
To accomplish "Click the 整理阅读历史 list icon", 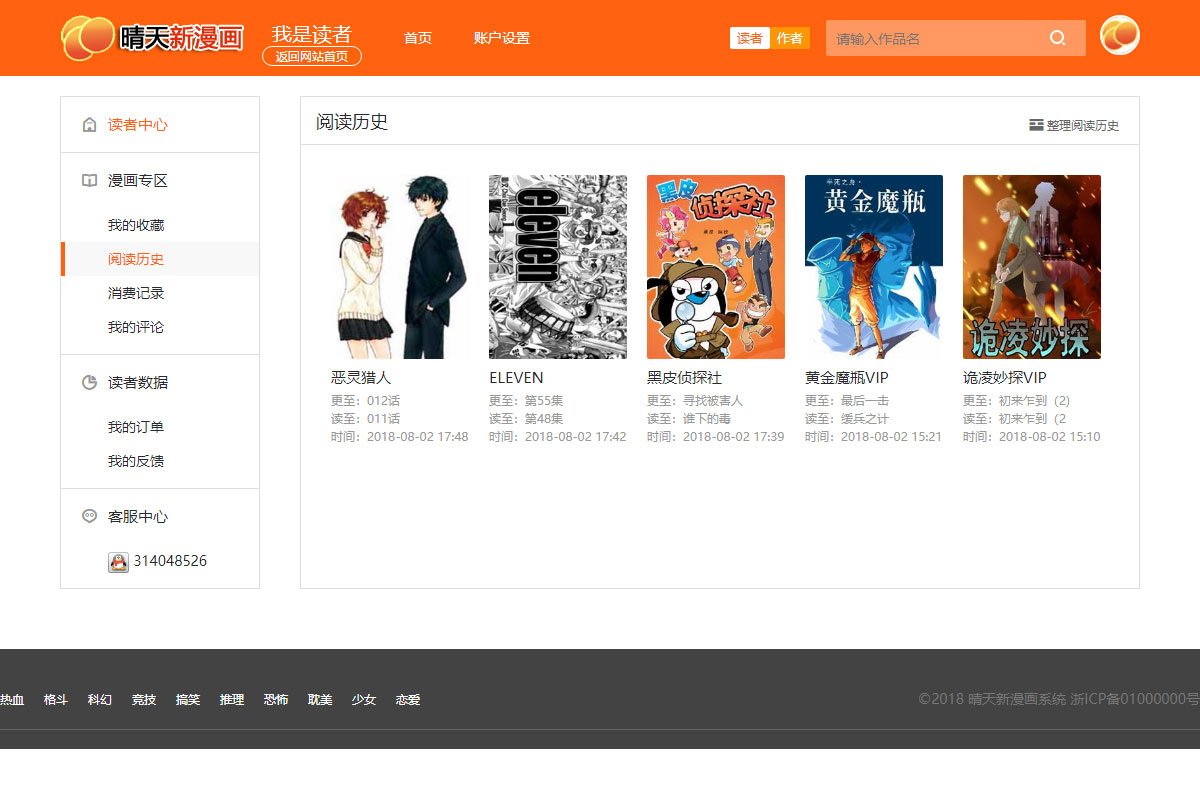I will point(1036,125).
